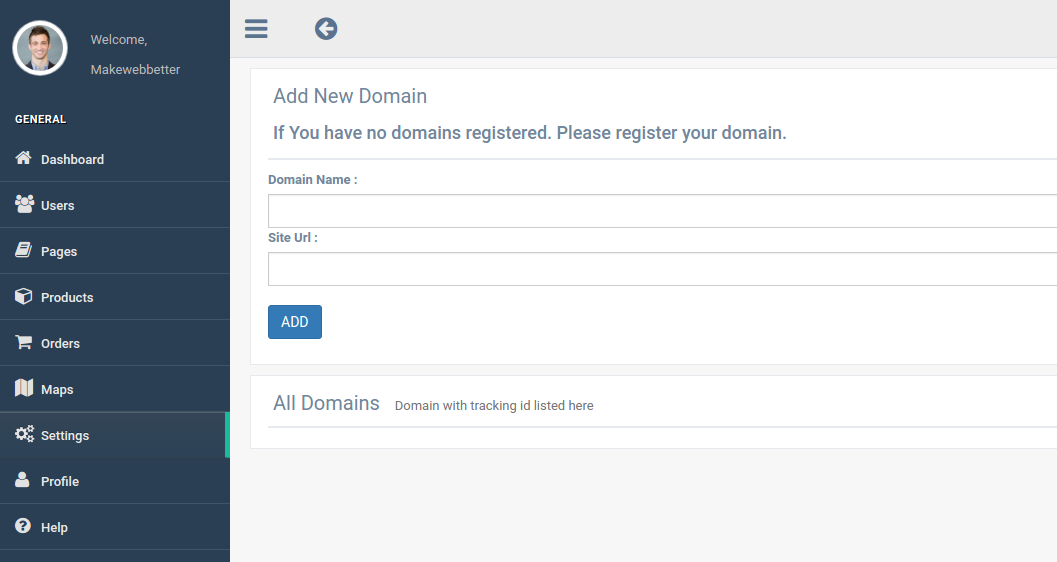Select the Orders sidebar entry
Image resolution: width=1057 pixels, height=562 pixels.
[115, 343]
